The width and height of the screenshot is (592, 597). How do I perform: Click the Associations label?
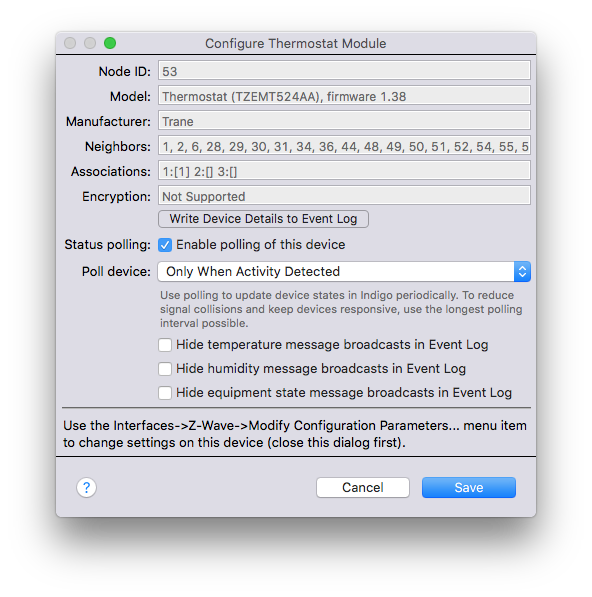coord(111,172)
